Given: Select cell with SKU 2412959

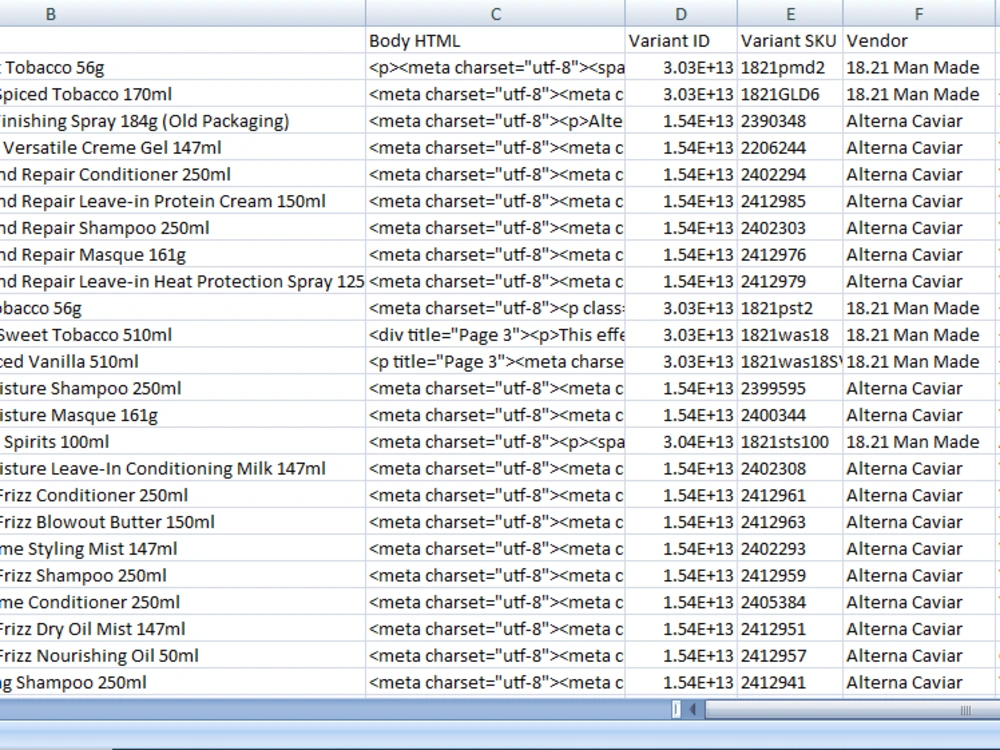Looking at the screenshot, I should (790, 575).
